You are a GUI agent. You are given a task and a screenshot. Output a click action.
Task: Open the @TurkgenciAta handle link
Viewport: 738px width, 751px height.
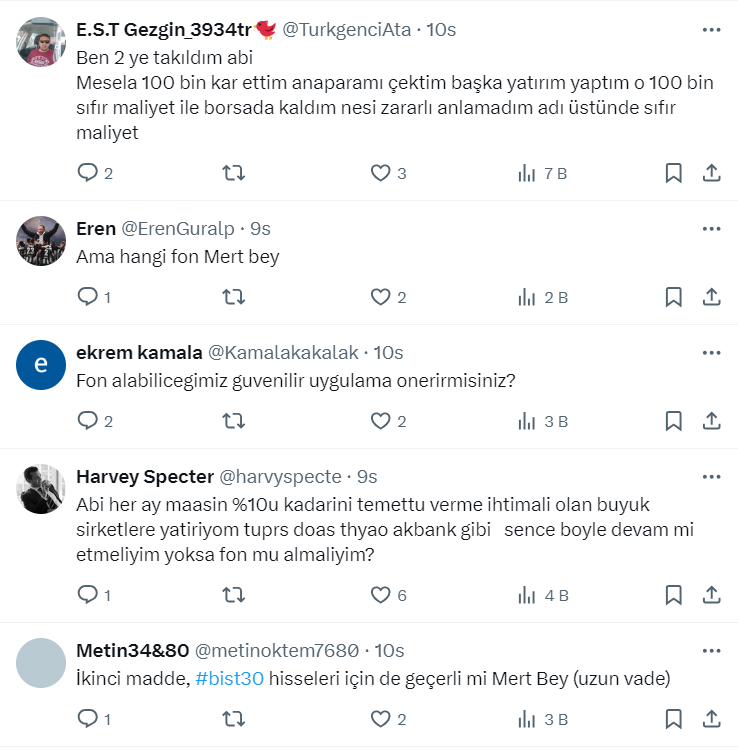pos(347,30)
